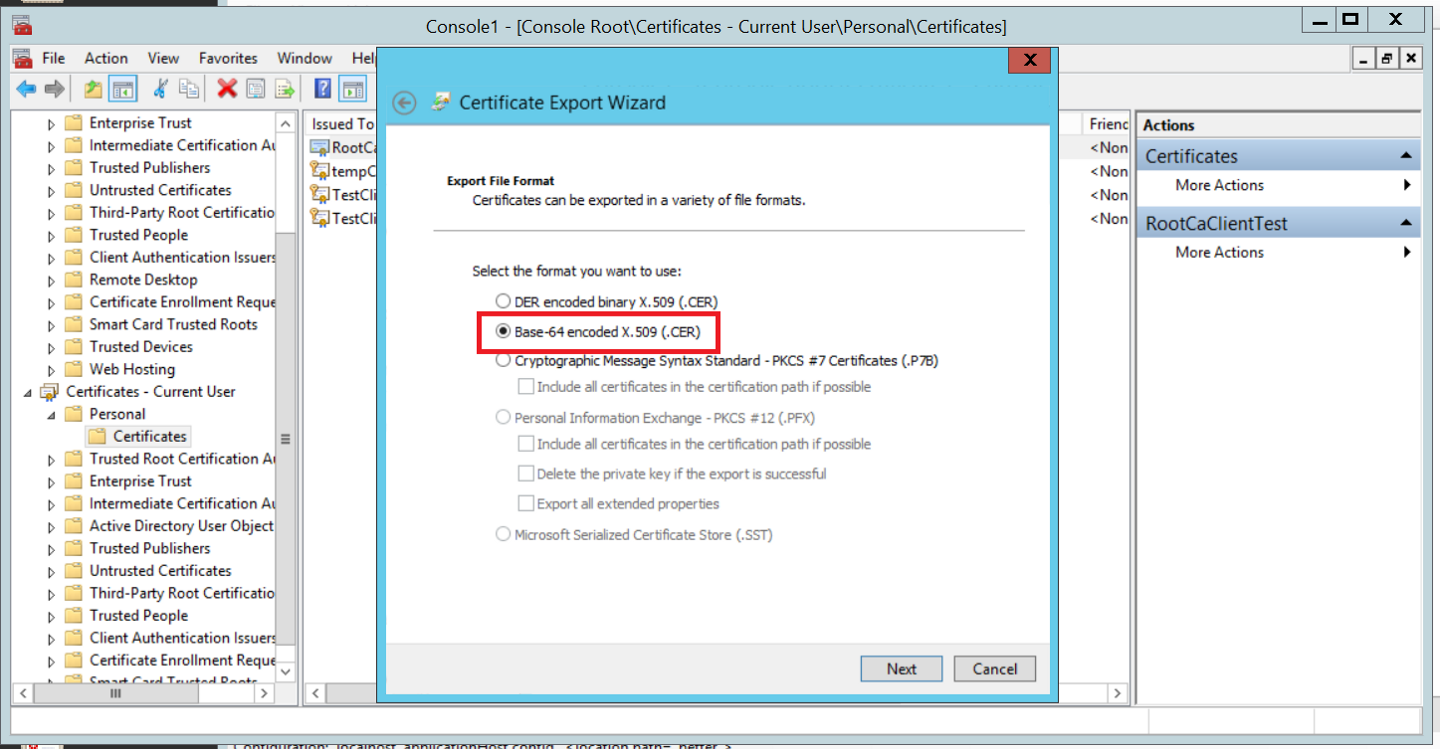Click the wizard's back arrow icon
Screen dimensions: 1440x749
pos(404,103)
